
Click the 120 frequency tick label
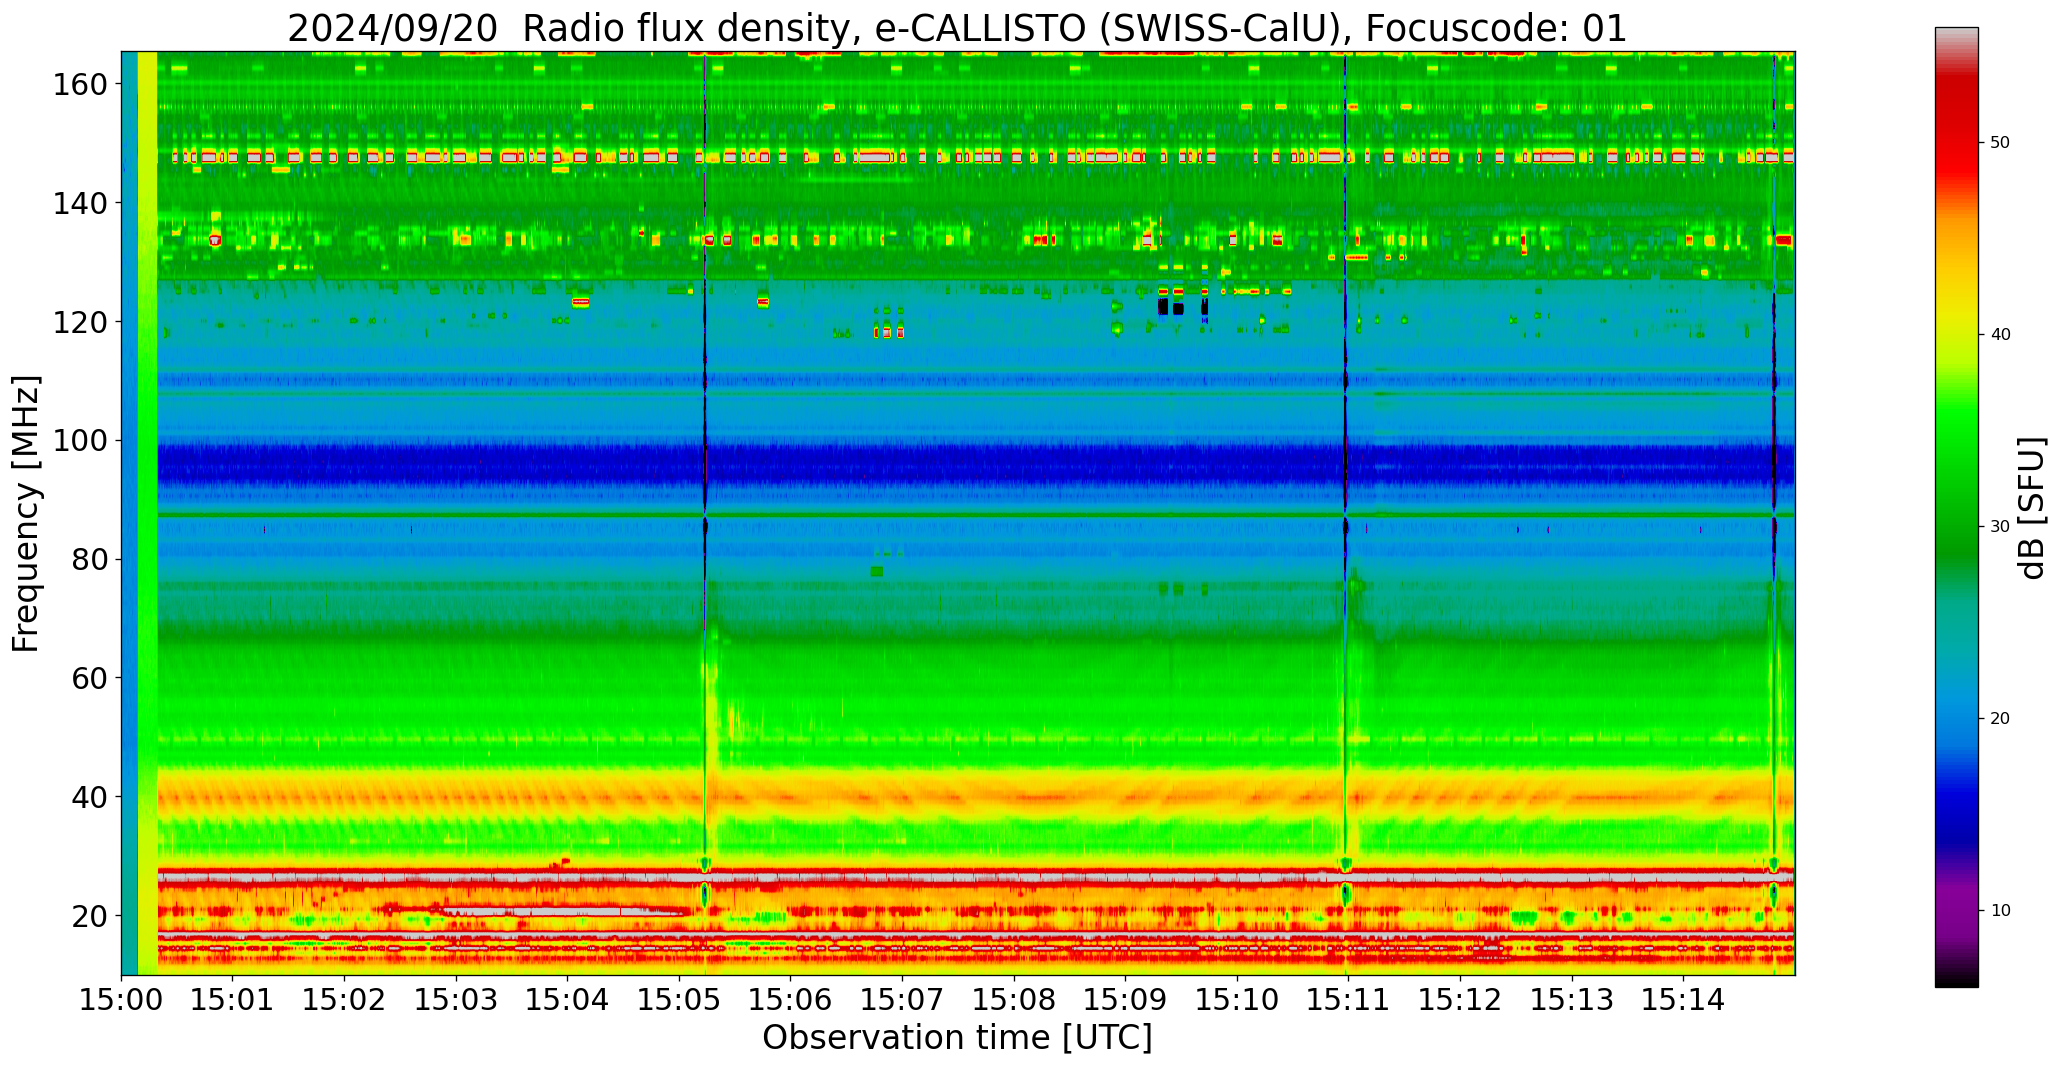click(x=79, y=322)
